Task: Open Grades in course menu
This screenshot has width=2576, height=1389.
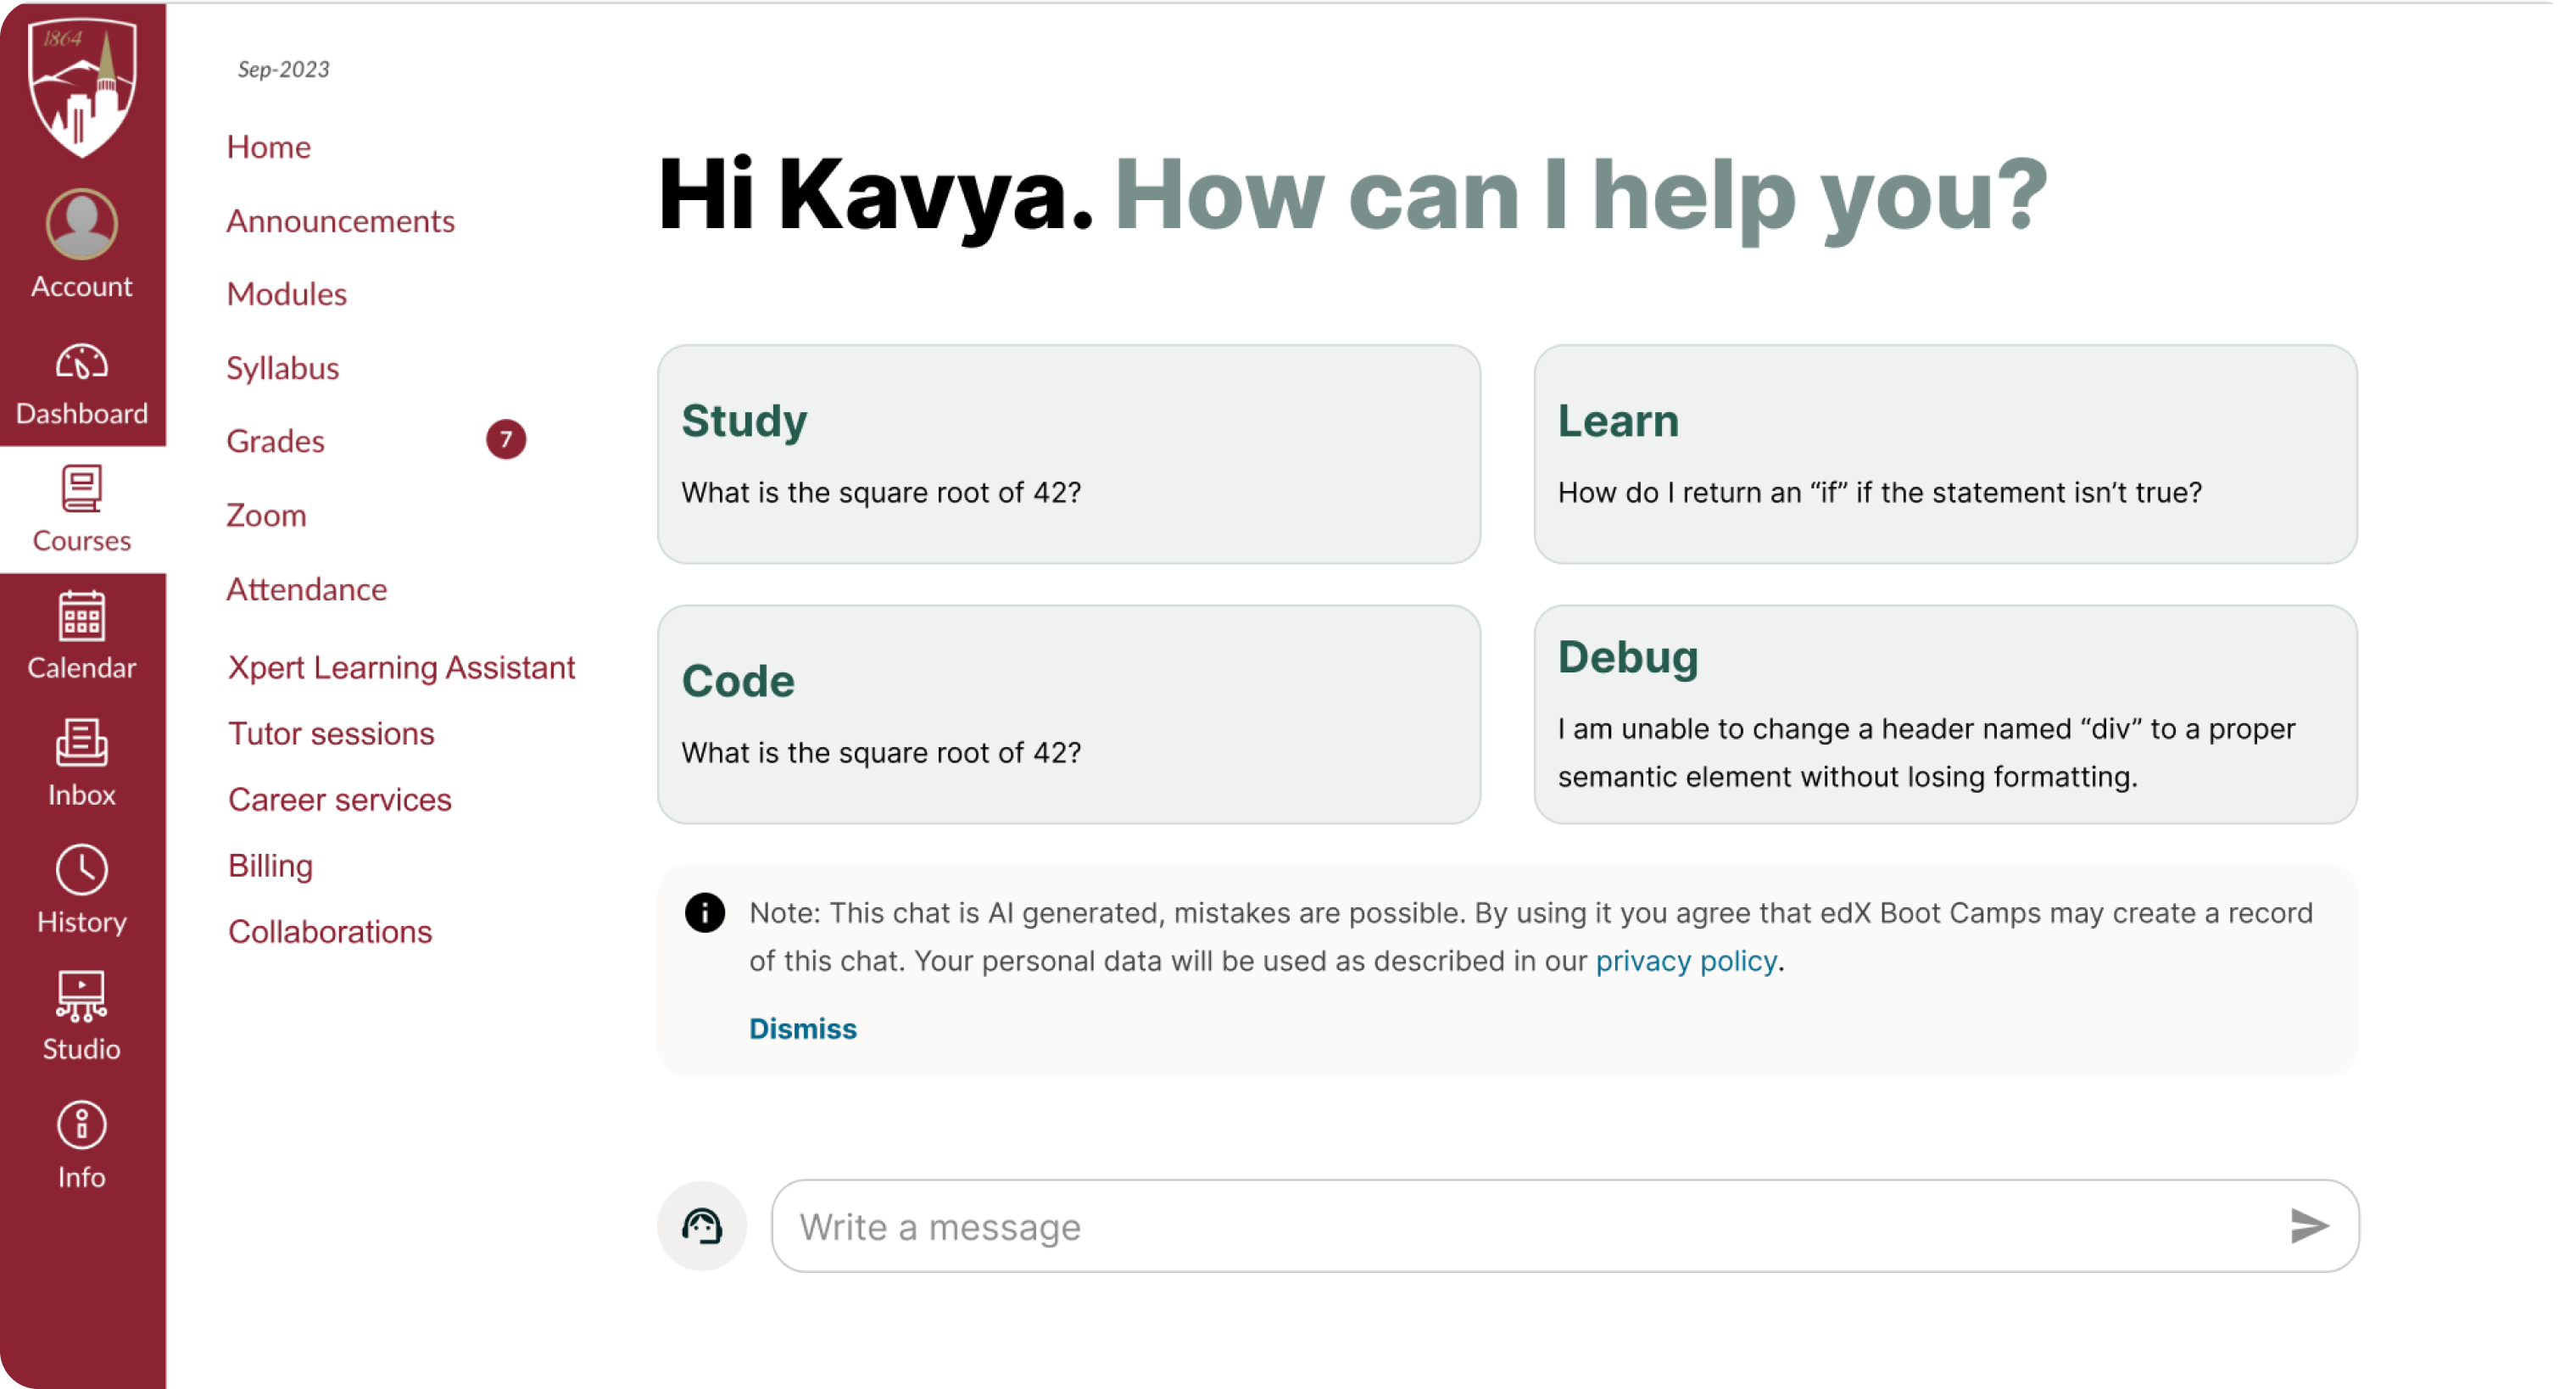Action: (x=276, y=441)
